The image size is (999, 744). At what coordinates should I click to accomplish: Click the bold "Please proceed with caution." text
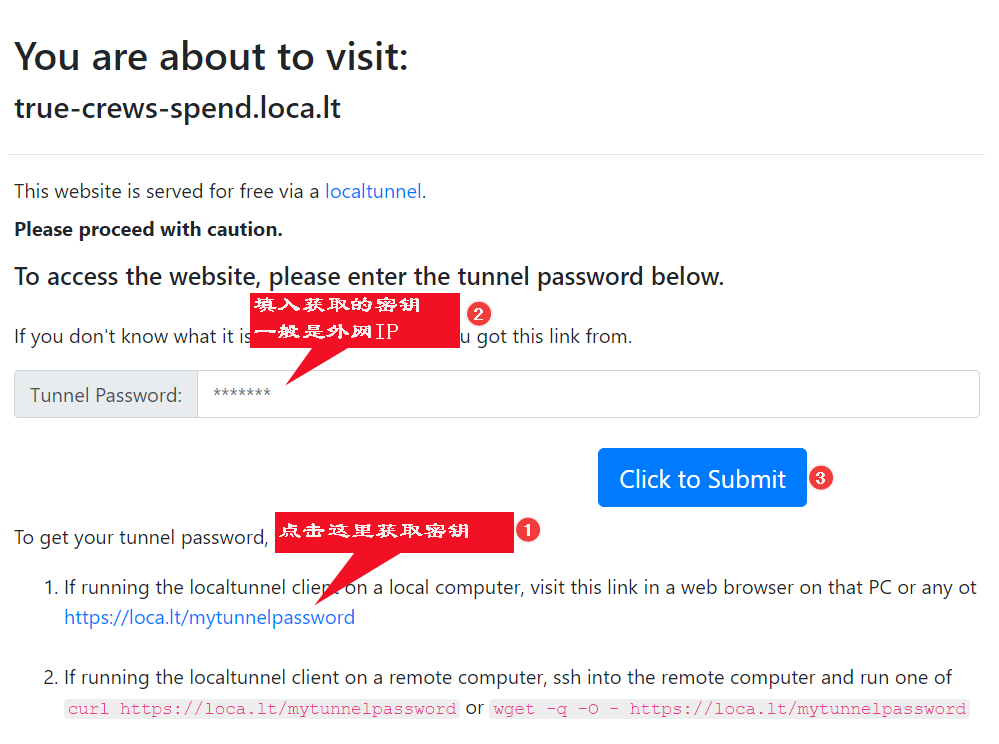(x=148, y=229)
